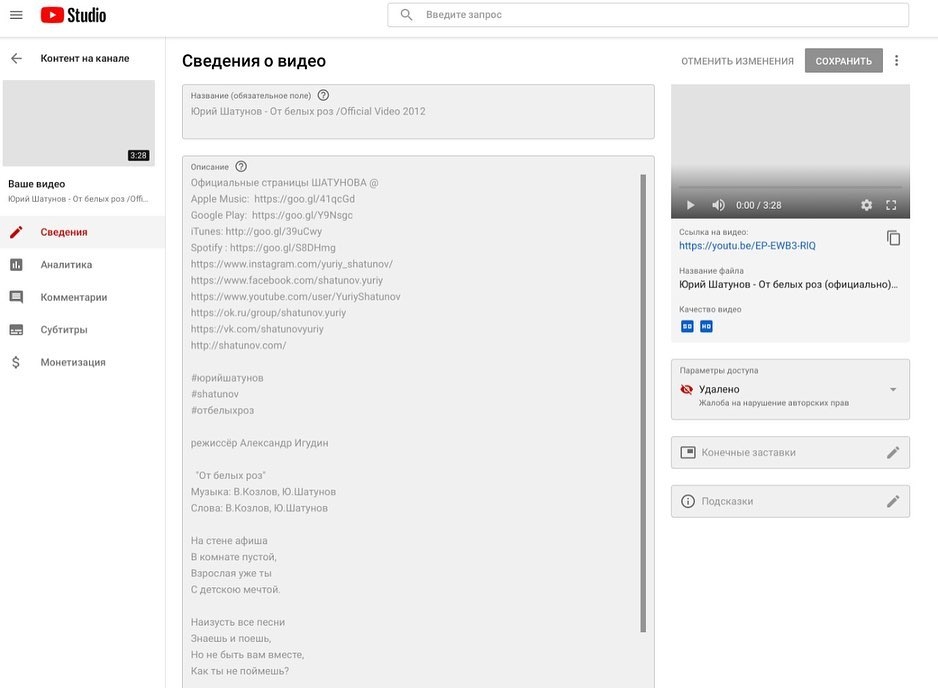Edit the end screens section
The image size is (938, 688).
point(893,452)
